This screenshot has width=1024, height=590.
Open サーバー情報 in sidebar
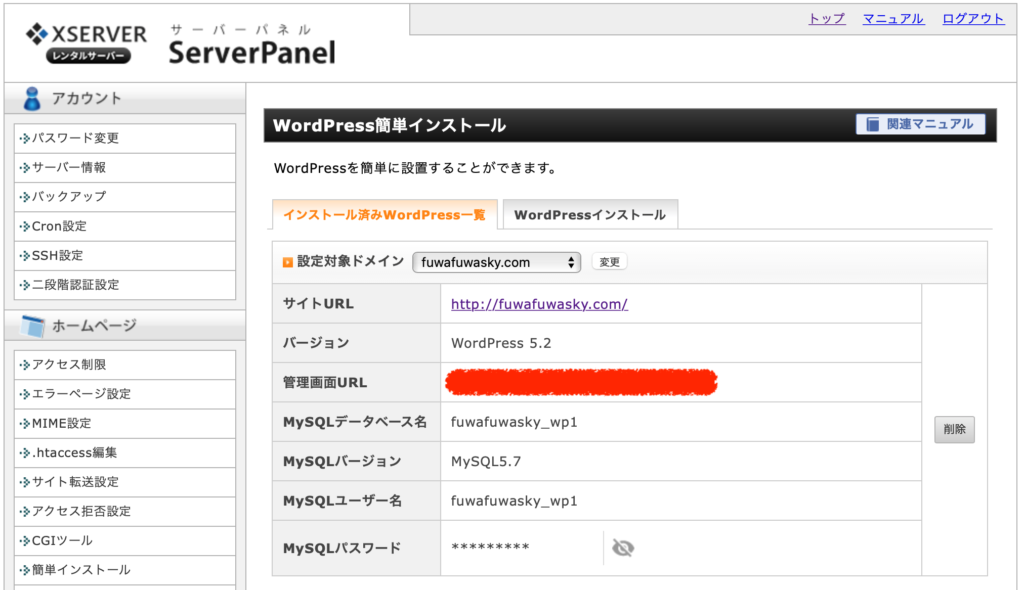[125, 168]
